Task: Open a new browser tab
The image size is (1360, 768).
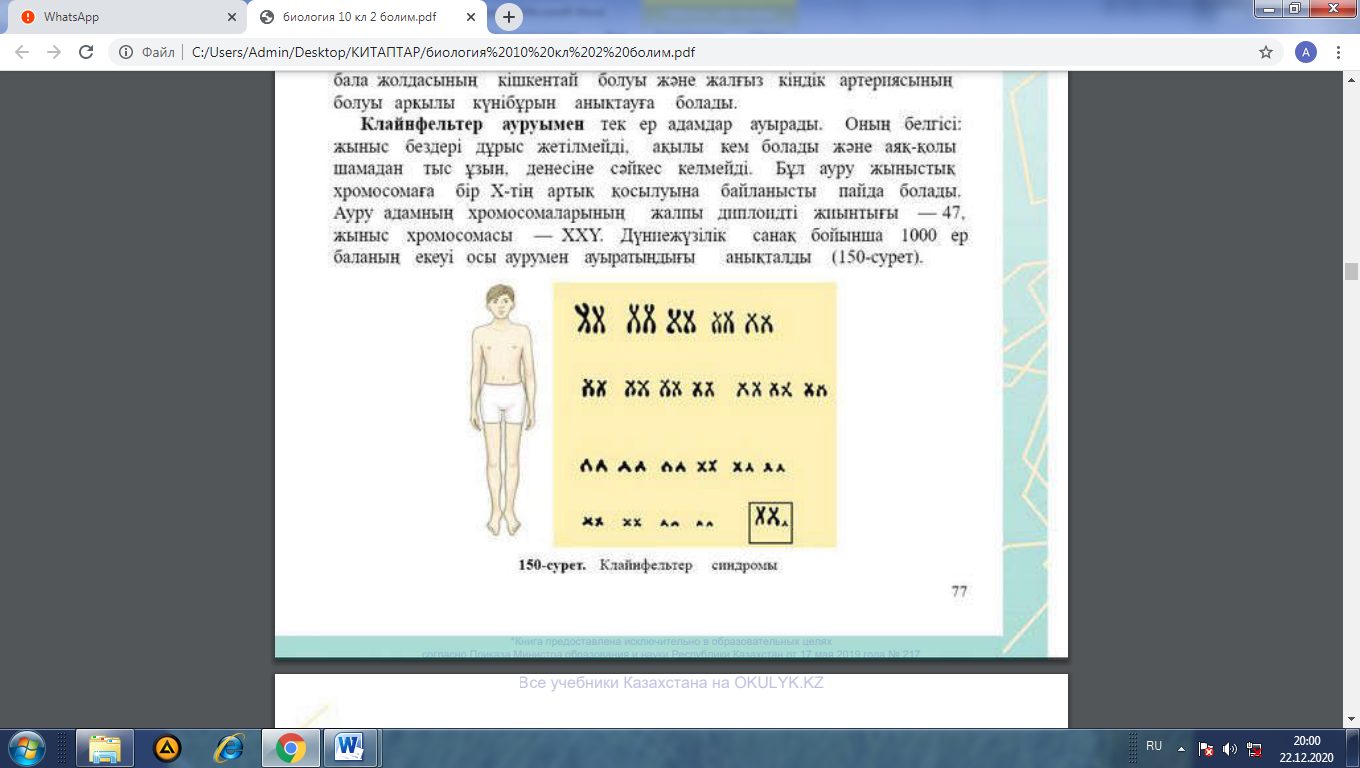Action: coord(509,17)
